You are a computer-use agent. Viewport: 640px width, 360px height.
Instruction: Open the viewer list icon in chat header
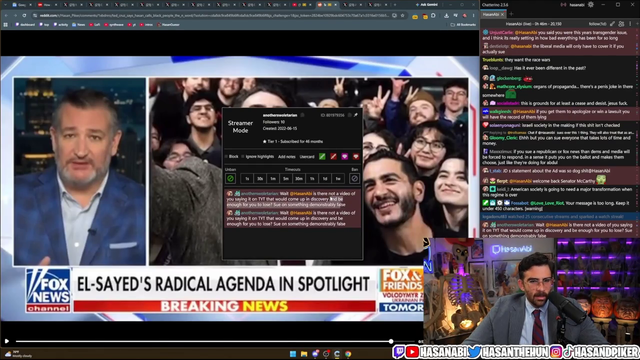[621, 24]
